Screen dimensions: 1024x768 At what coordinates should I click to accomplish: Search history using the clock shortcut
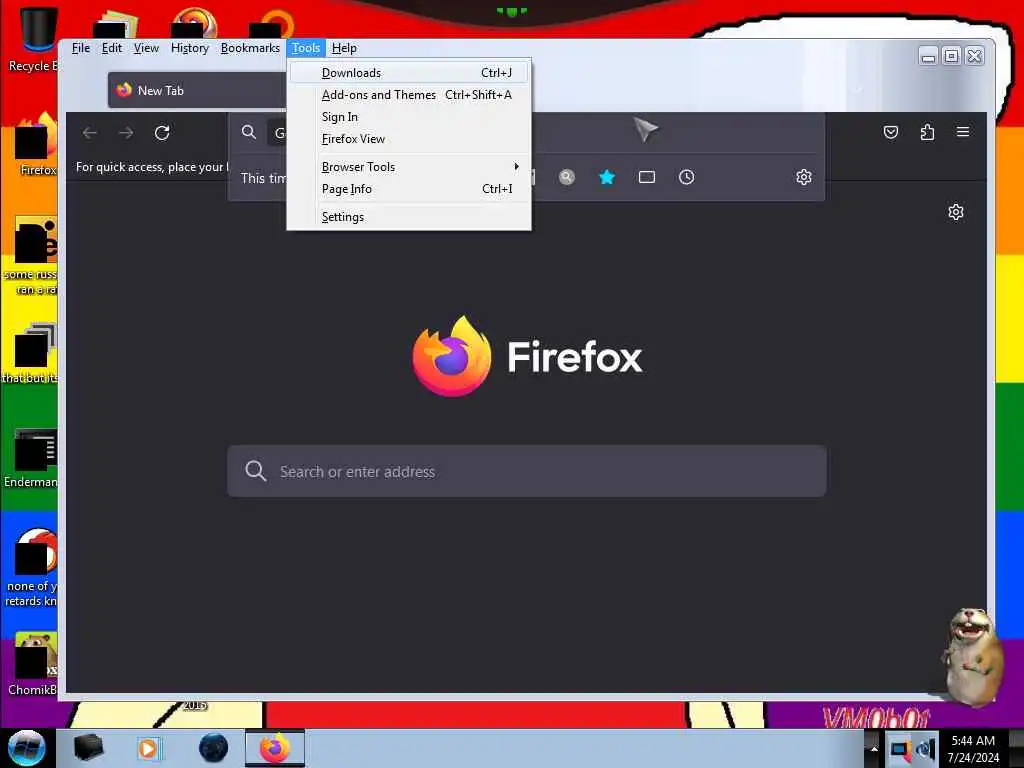(x=686, y=177)
